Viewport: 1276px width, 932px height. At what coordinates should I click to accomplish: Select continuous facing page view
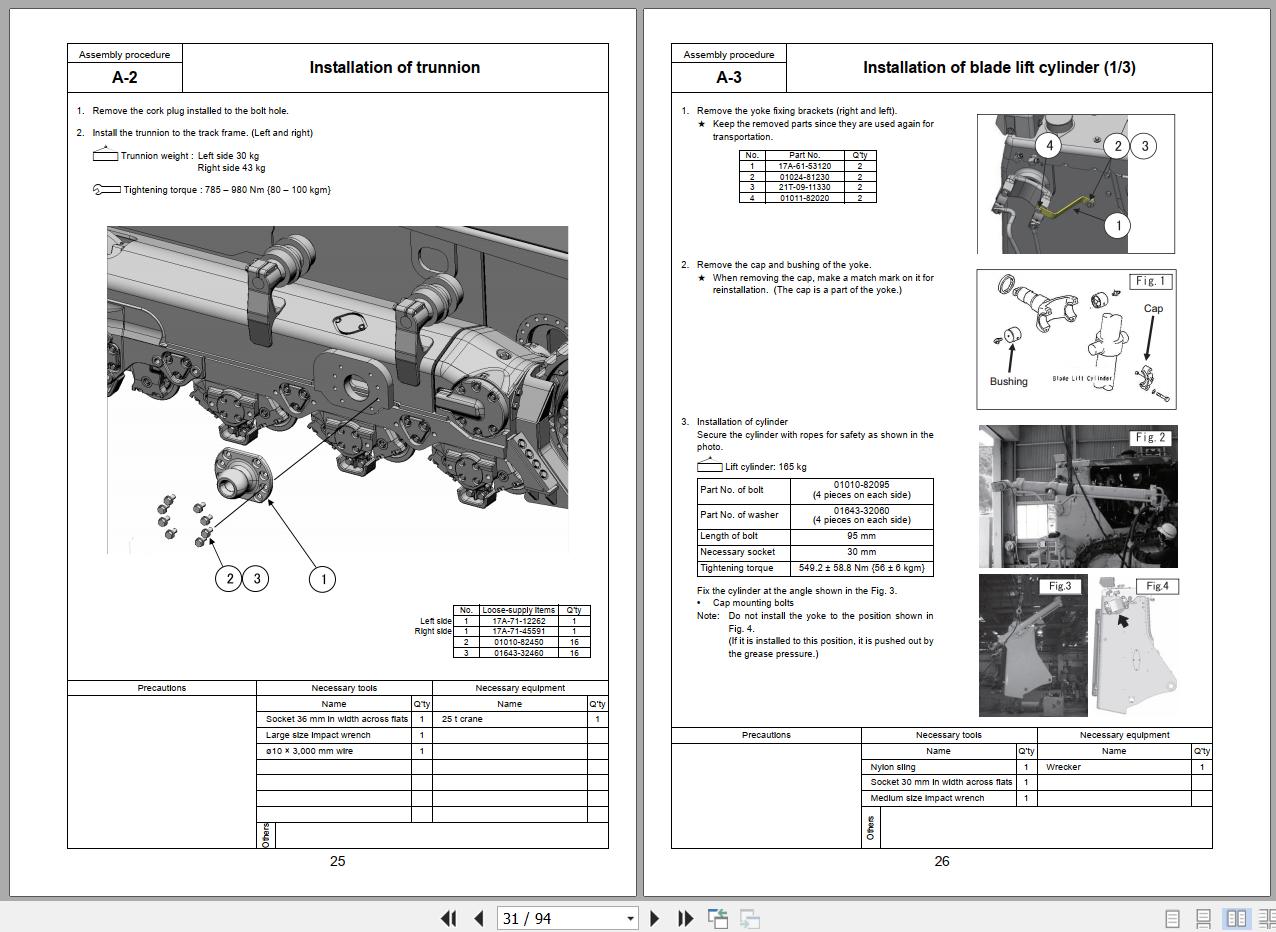click(1266, 918)
